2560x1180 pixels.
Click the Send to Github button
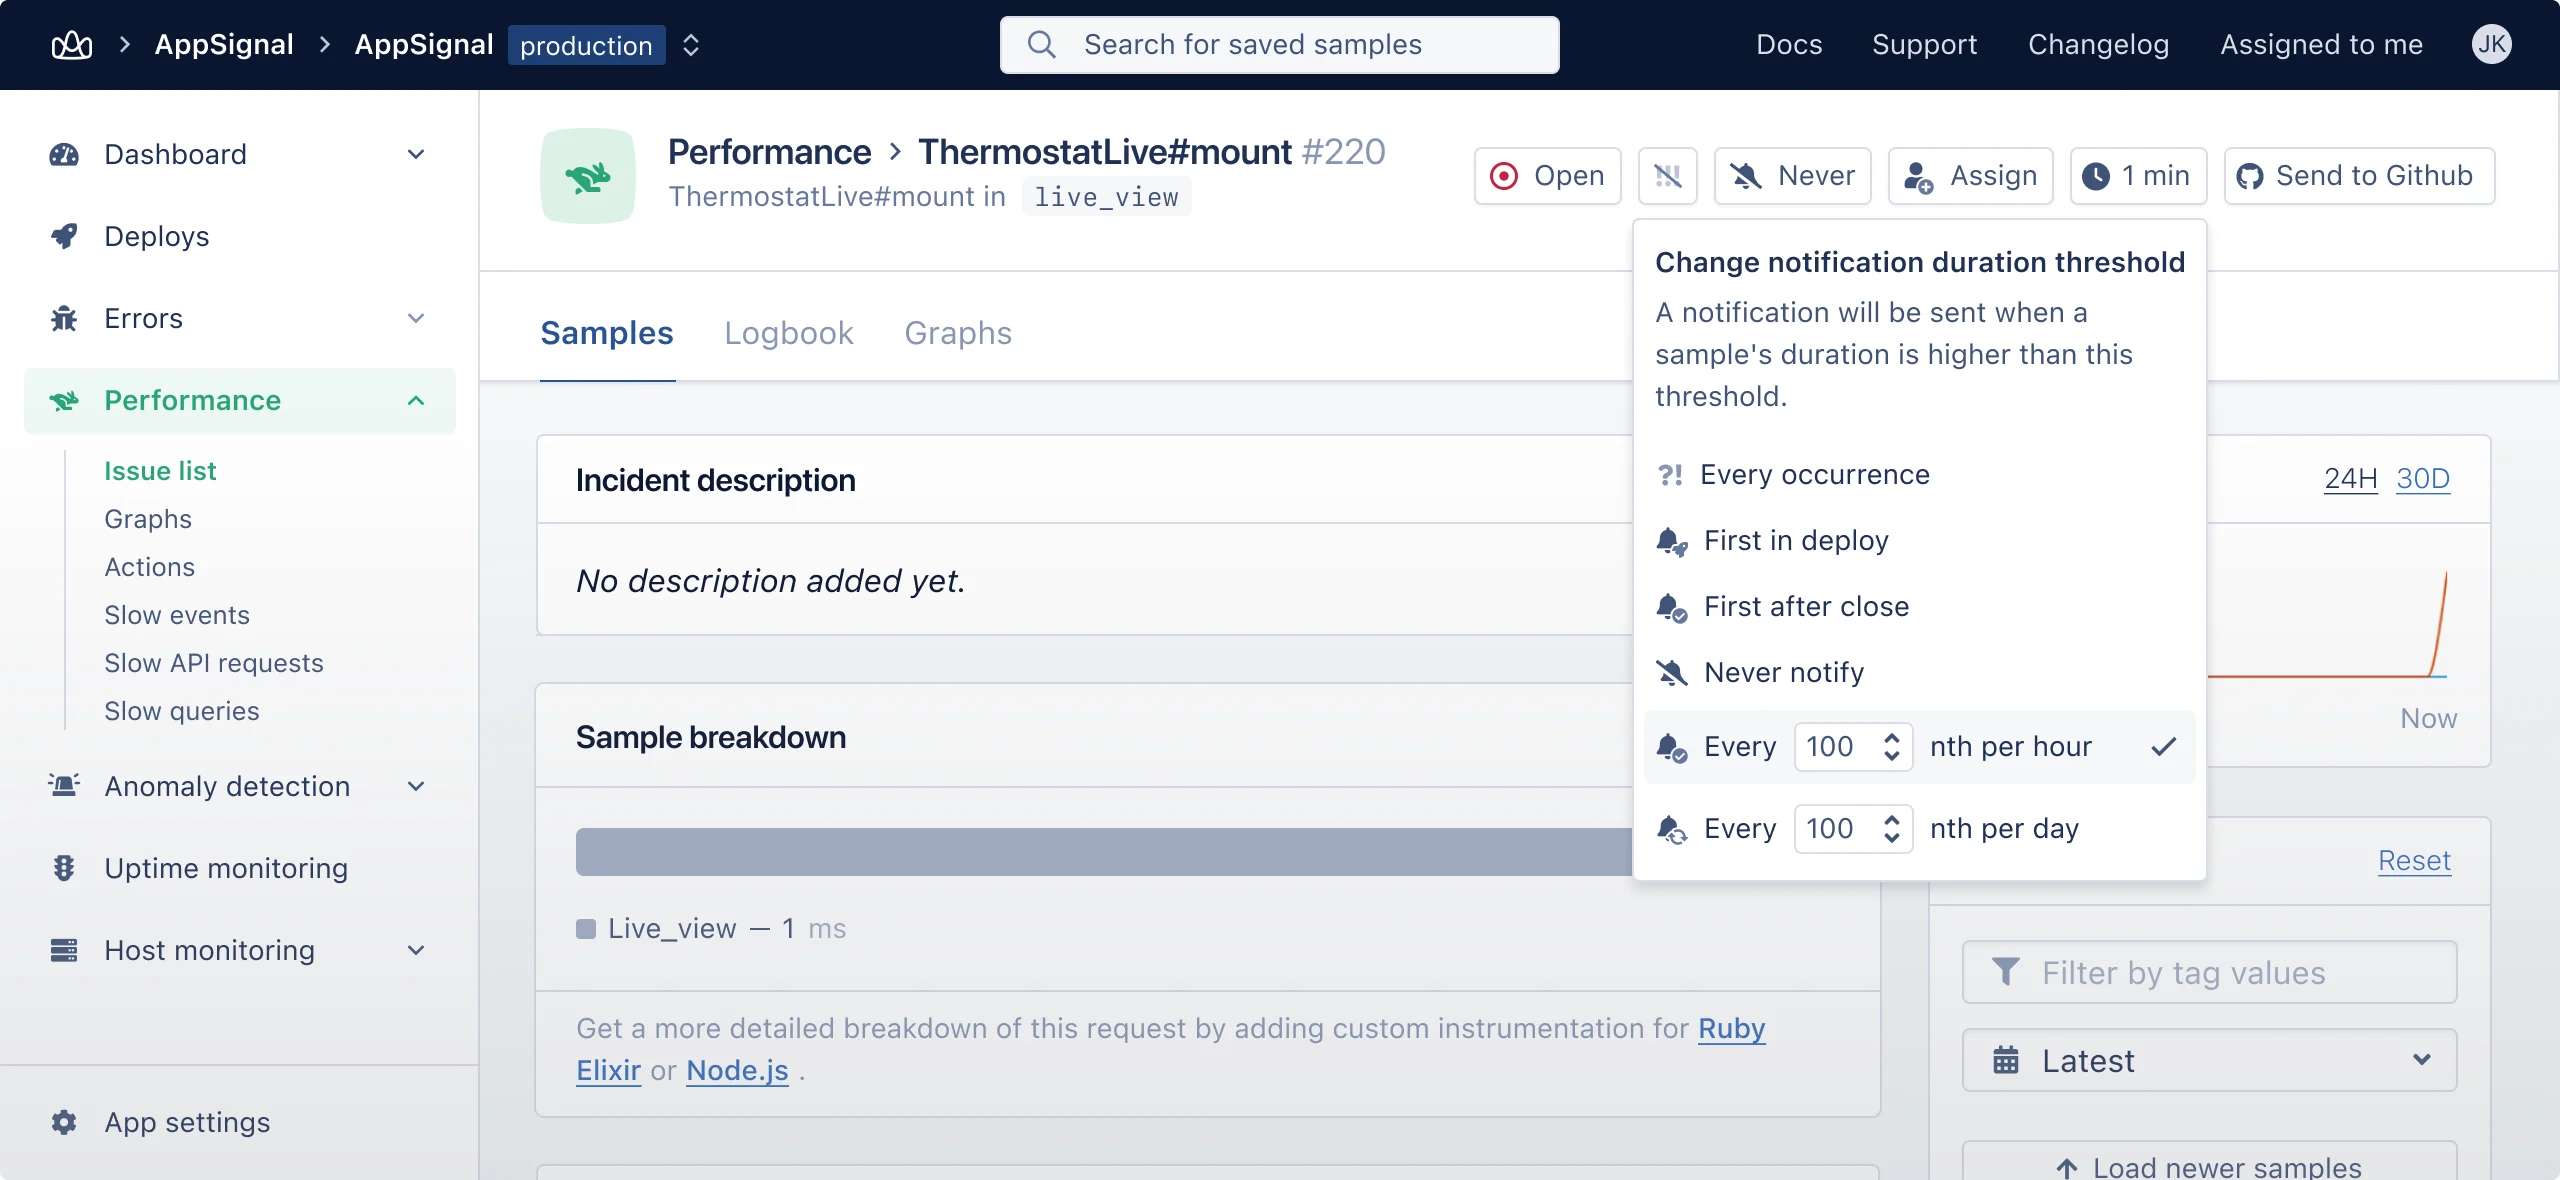[2359, 176]
